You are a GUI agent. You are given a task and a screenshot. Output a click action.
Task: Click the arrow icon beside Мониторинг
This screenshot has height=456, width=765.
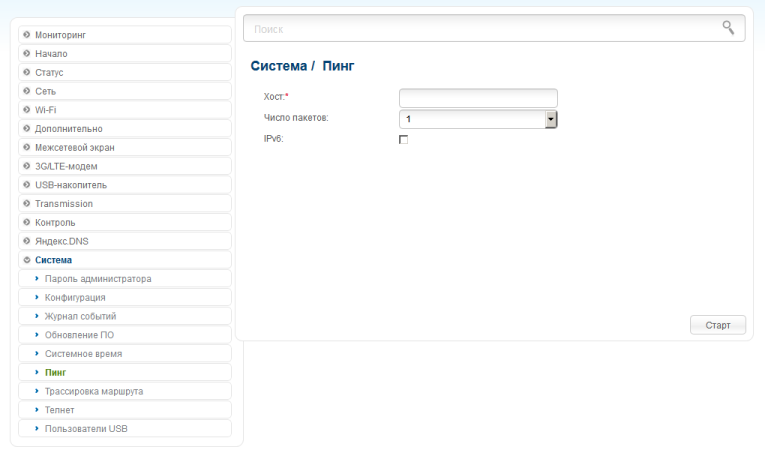(x=27, y=35)
